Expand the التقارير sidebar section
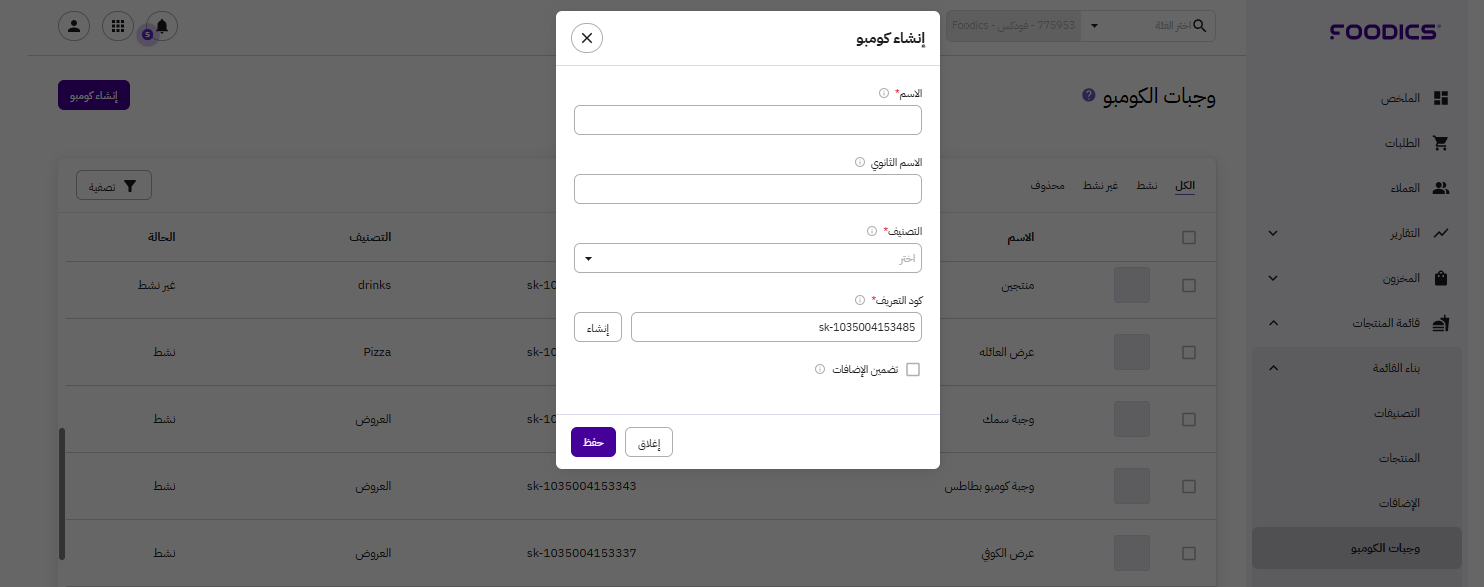The width and height of the screenshot is (1484, 587). [1273, 233]
